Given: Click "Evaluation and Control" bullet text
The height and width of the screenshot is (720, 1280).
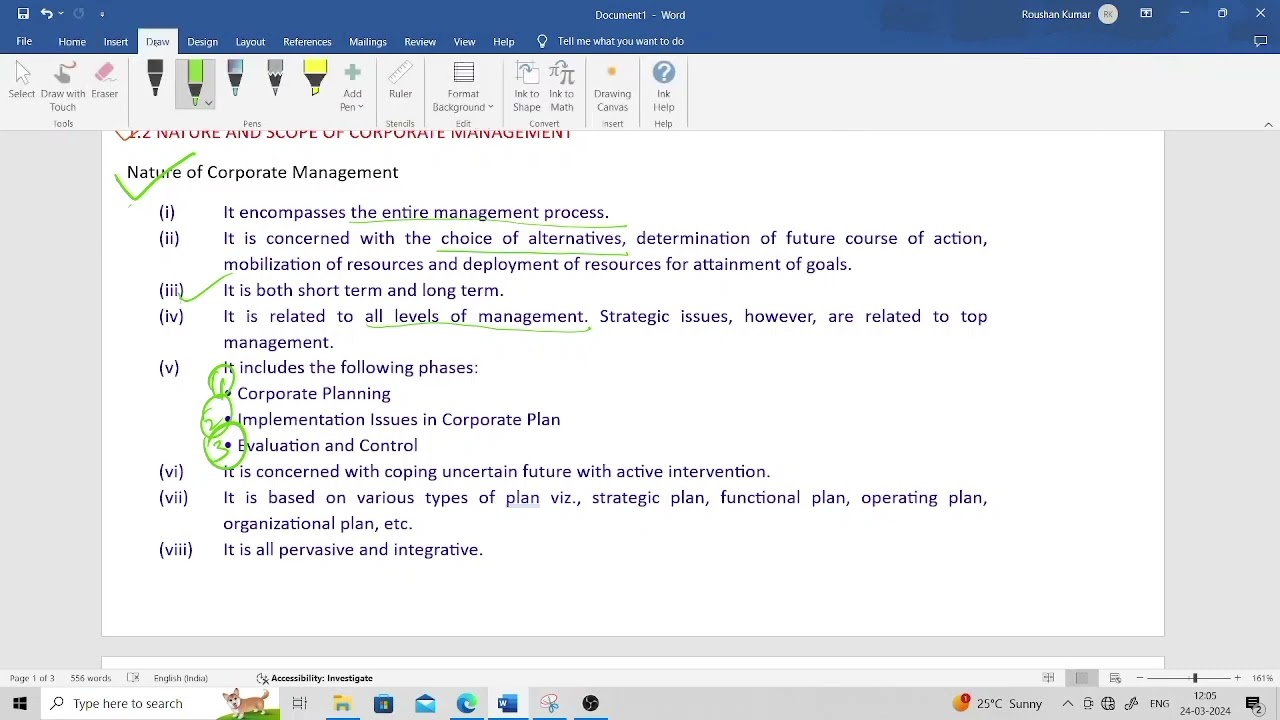Looking at the screenshot, I should pos(327,446).
